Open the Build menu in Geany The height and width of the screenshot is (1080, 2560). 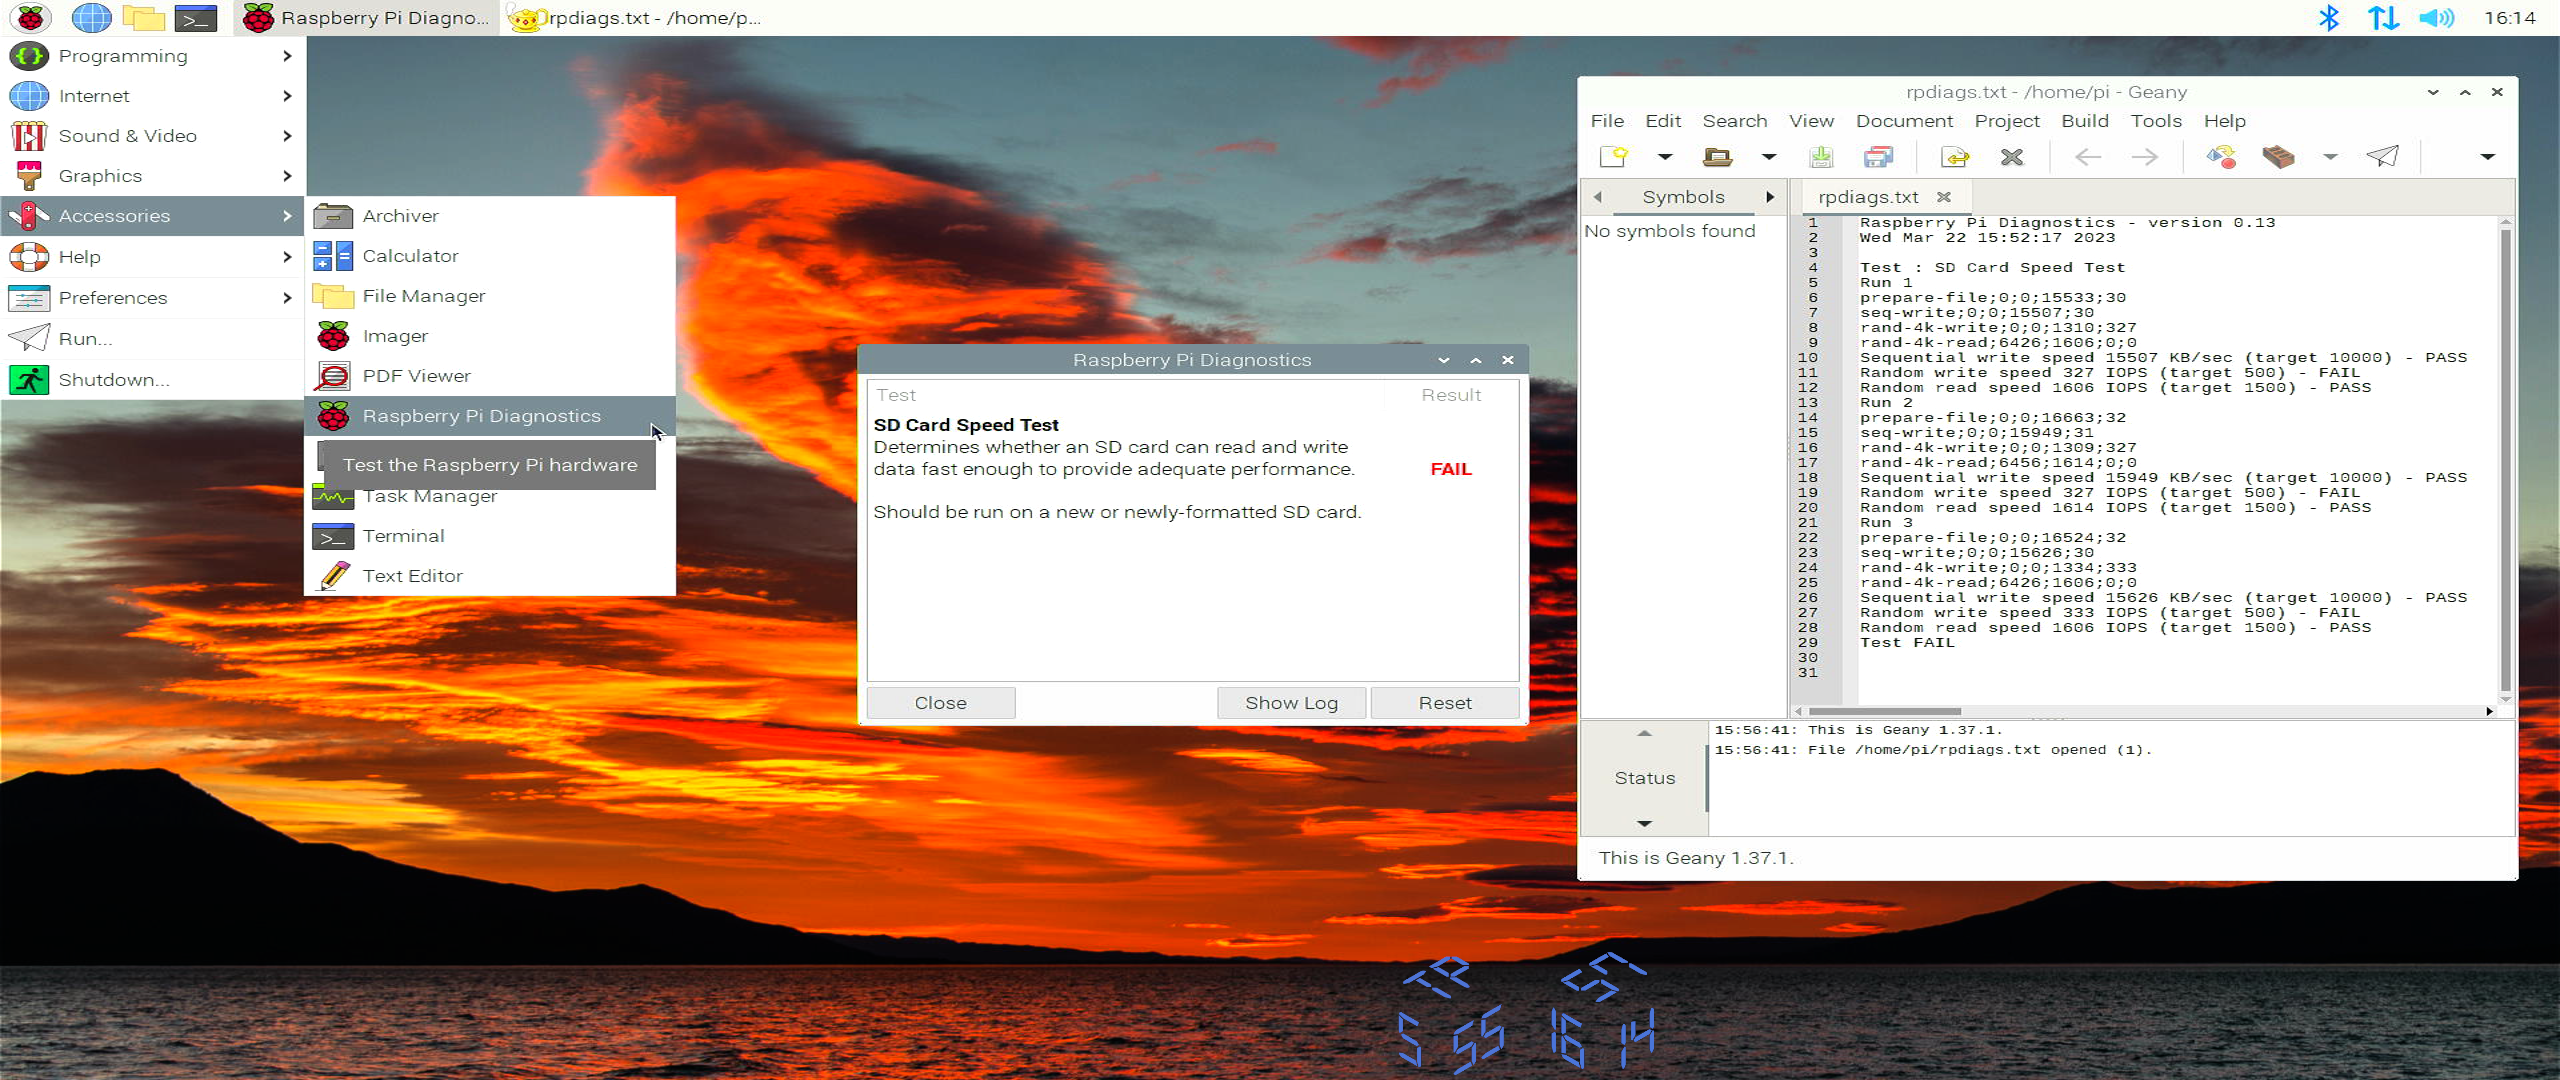2084,121
